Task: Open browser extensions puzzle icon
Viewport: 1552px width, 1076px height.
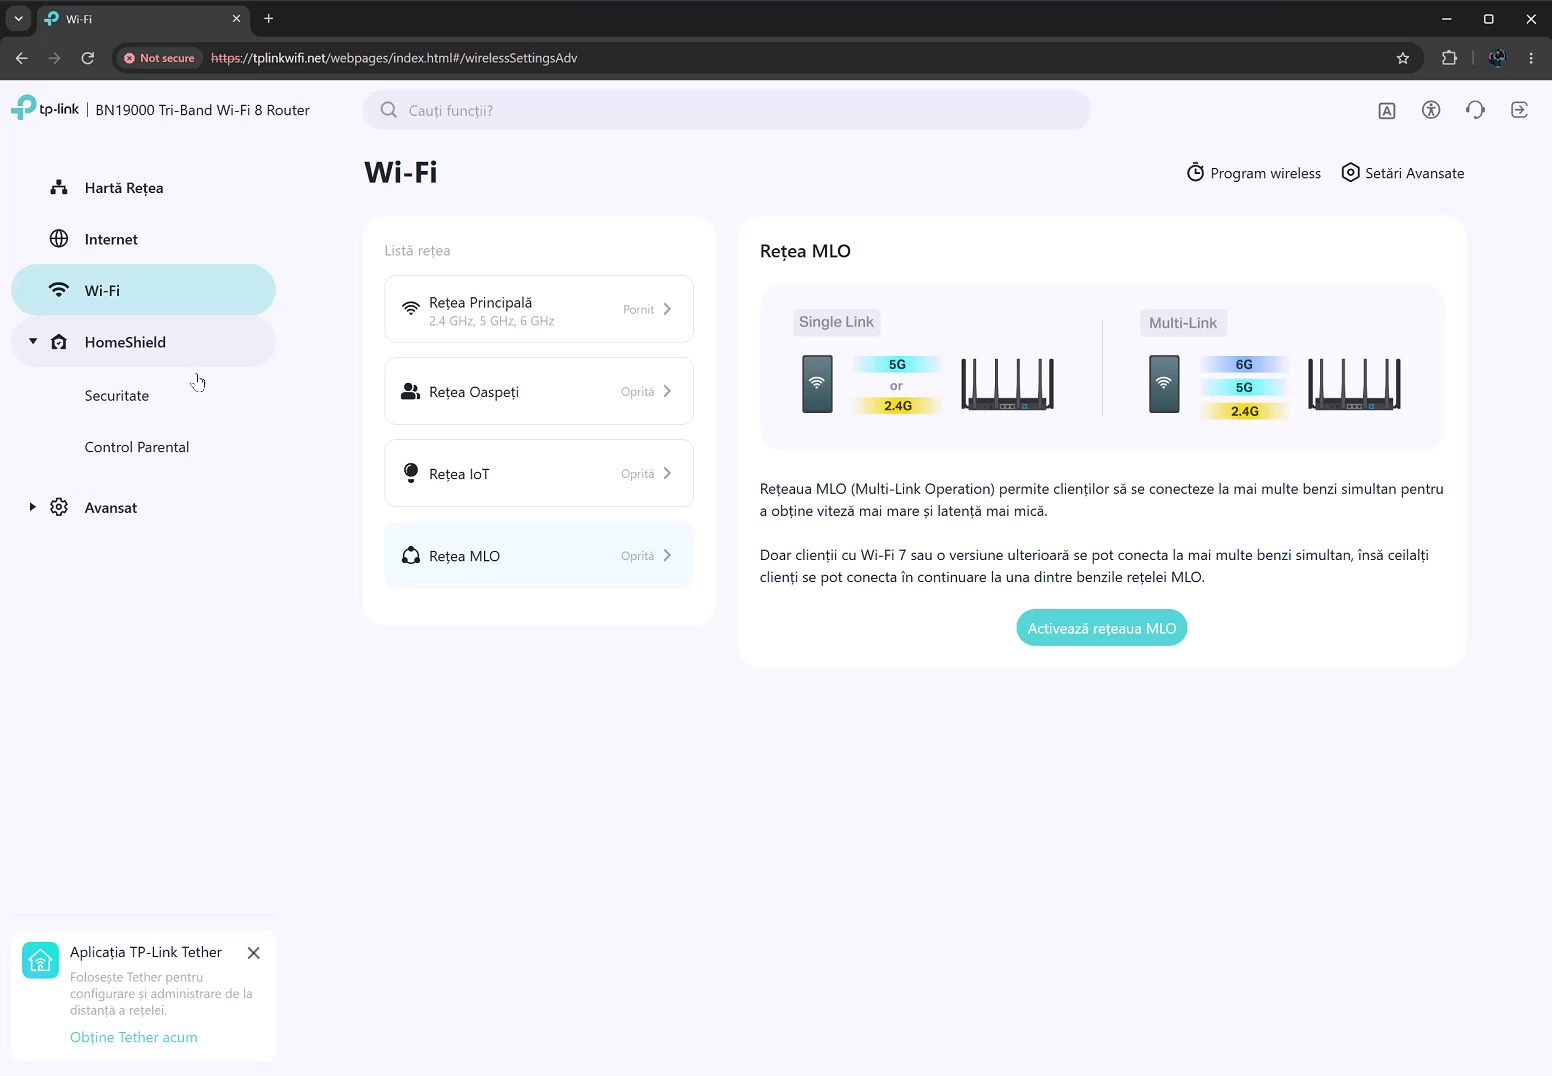Action: pos(1449,58)
